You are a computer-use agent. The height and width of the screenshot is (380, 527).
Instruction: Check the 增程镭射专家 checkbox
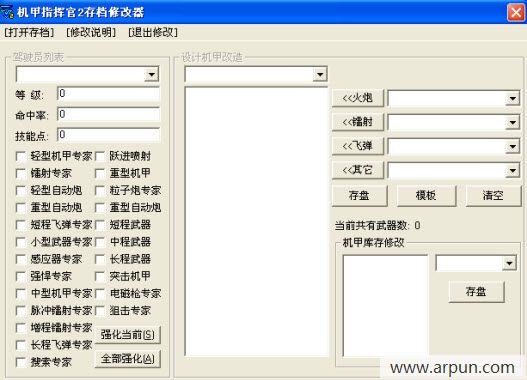21,328
